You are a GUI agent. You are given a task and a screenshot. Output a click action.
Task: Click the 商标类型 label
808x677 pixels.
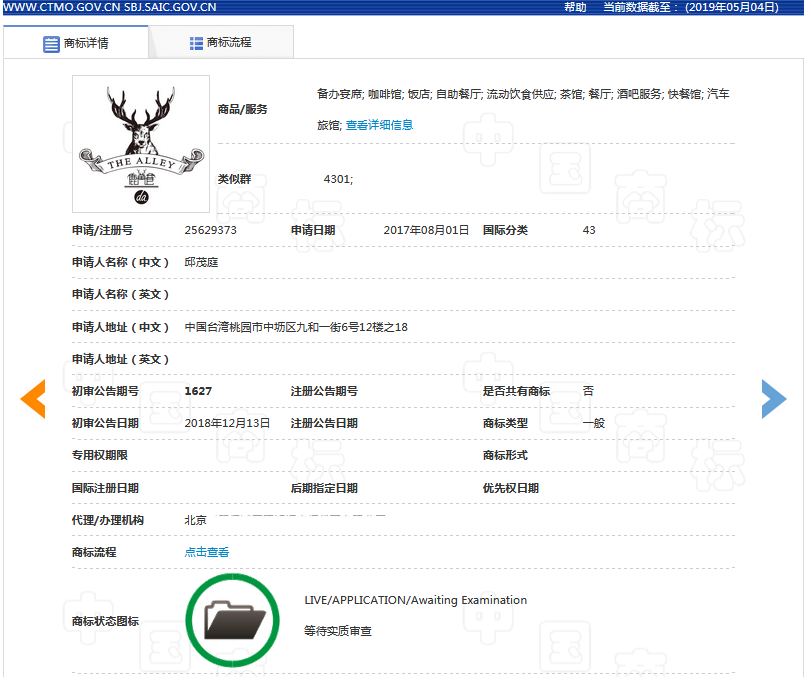(505, 423)
